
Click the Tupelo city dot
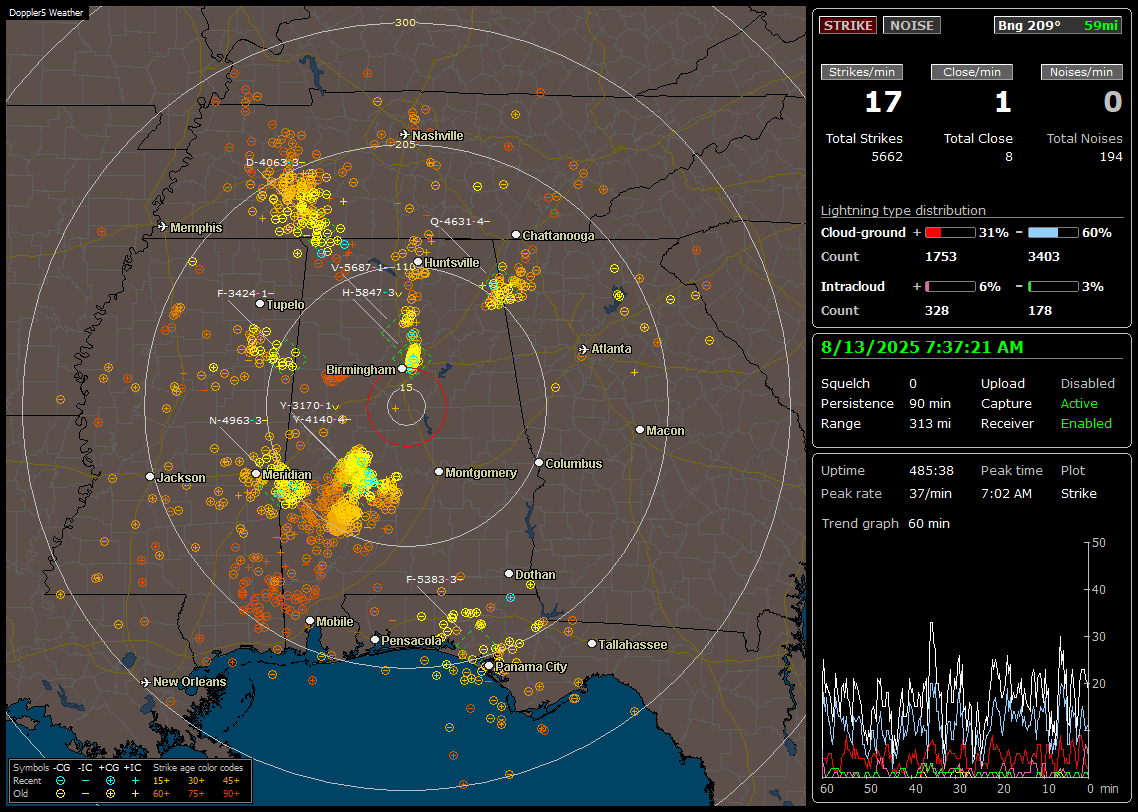(x=260, y=304)
